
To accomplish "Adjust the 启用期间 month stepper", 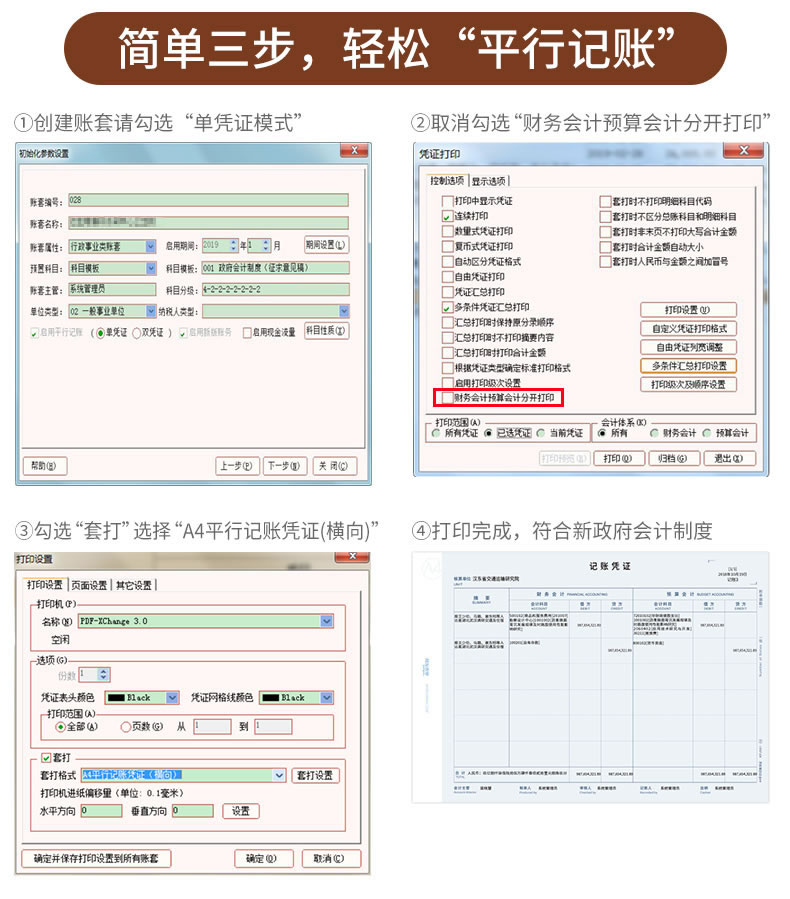I will pyautogui.click(x=266, y=246).
